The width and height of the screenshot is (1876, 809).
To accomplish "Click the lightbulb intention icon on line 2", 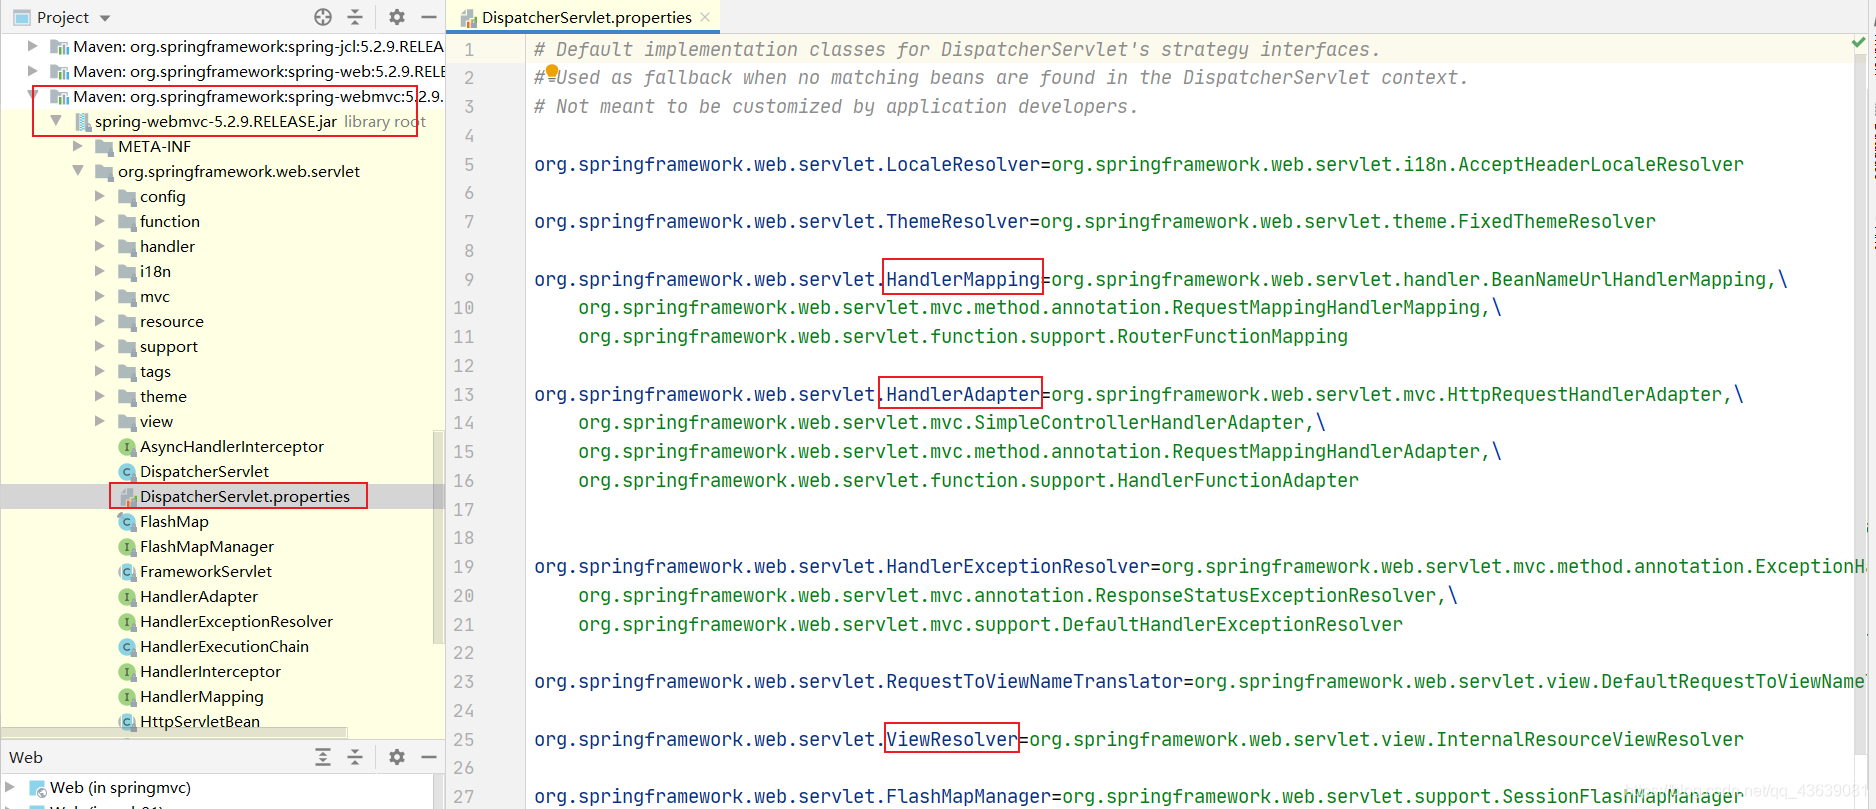I will (551, 72).
